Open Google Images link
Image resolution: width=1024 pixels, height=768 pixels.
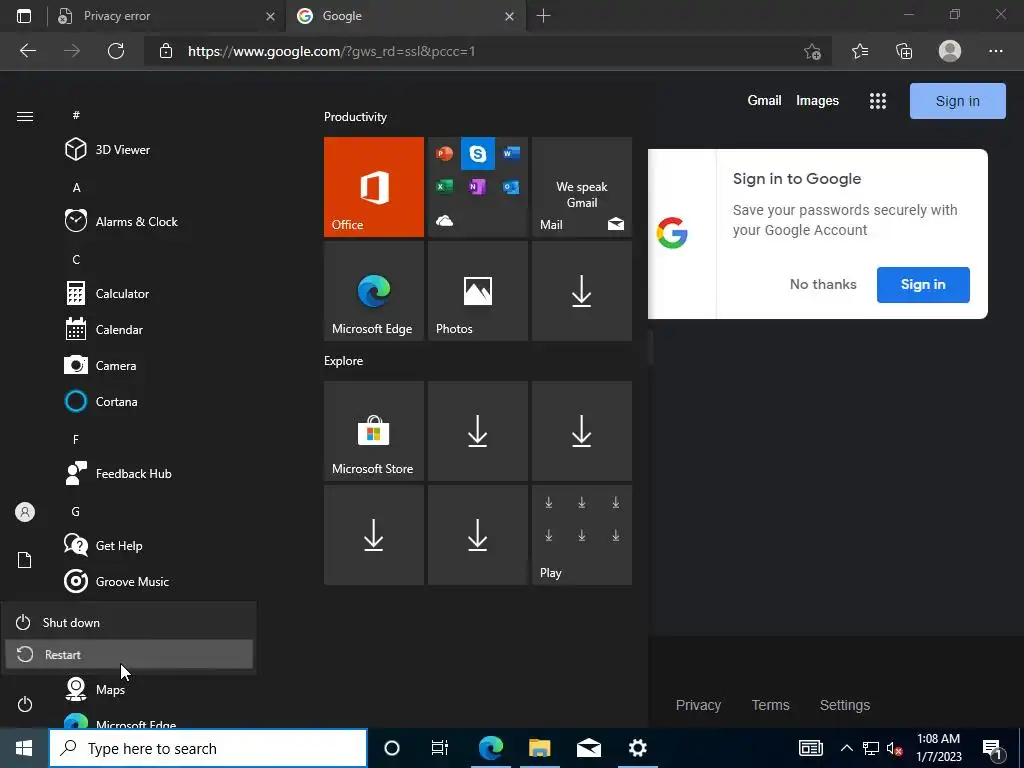click(817, 101)
